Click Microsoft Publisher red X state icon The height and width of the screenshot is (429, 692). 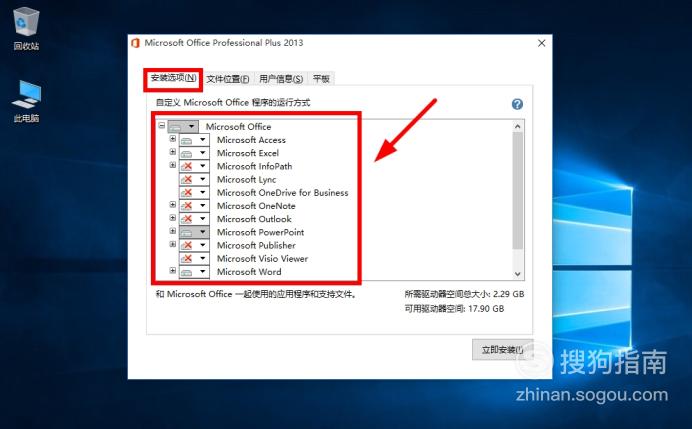tap(187, 245)
